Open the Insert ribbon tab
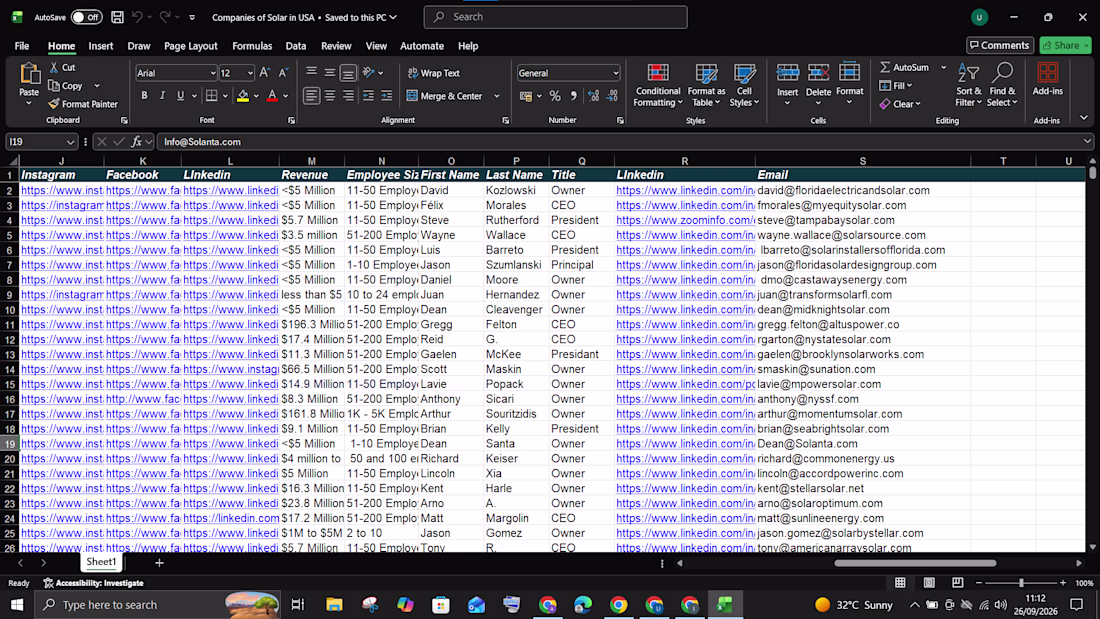The width and height of the screenshot is (1100, 619). coord(100,46)
